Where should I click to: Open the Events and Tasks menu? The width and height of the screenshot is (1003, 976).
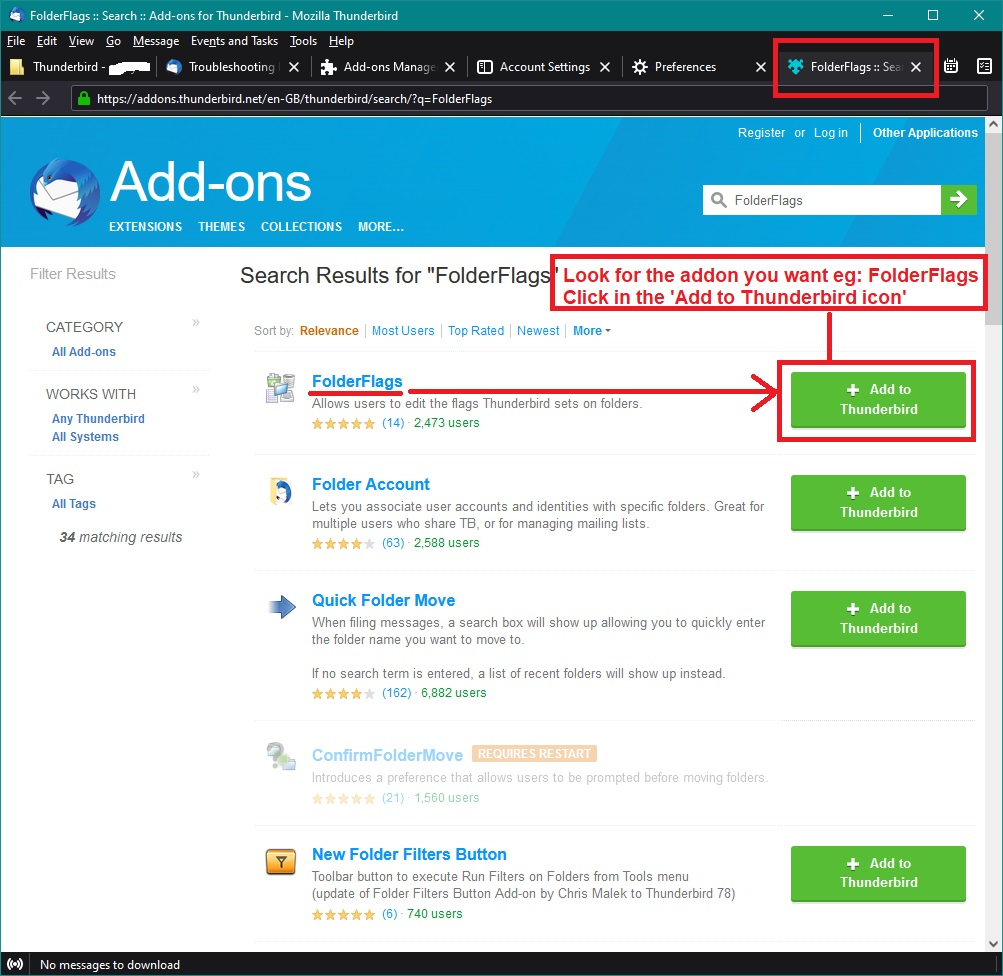234,41
